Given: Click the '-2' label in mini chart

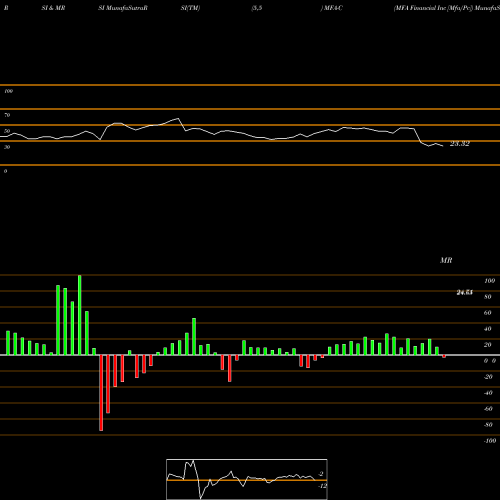Looking at the screenshot, I should tap(321, 474).
